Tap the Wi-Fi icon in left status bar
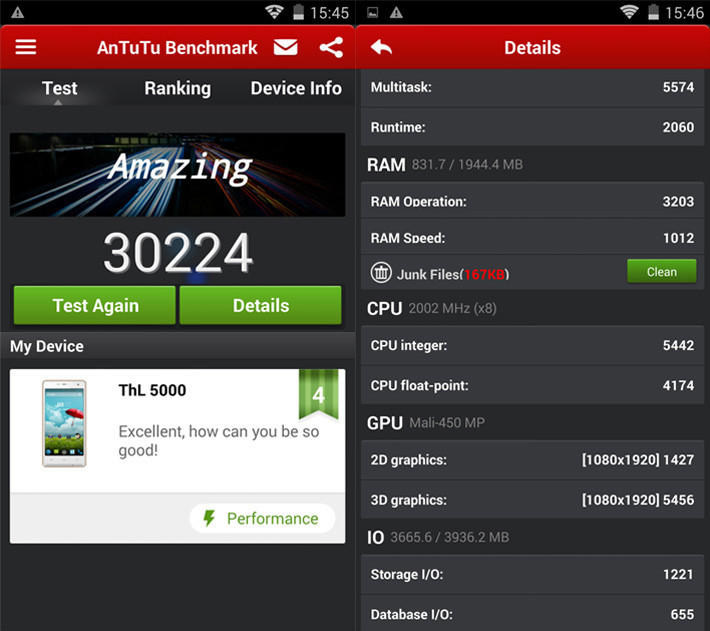 point(274,12)
